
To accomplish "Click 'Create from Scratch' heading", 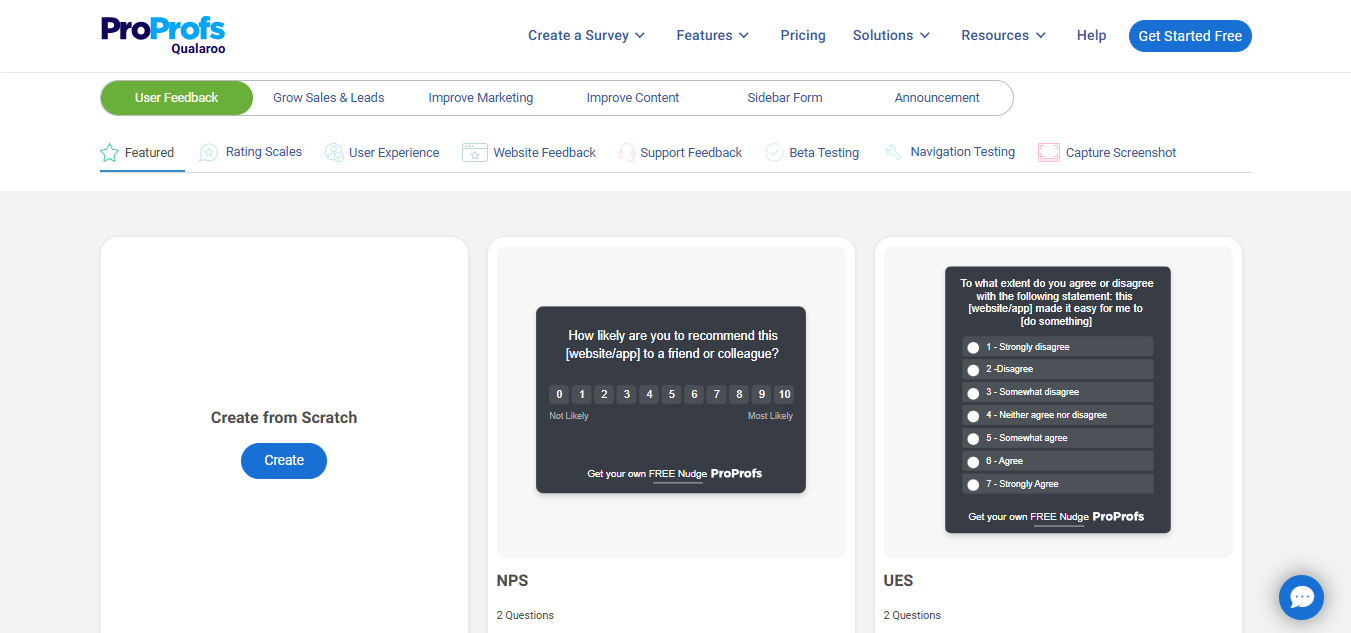I will (284, 418).
